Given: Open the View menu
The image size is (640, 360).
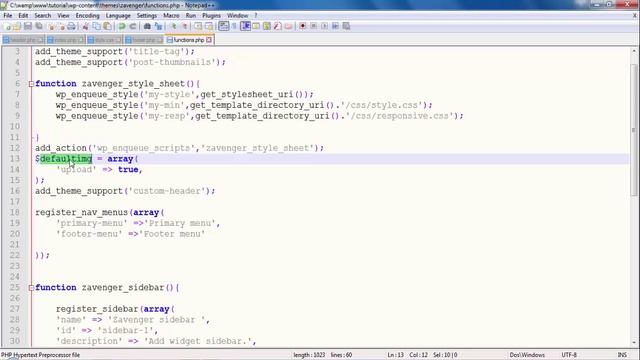Looking at the screenshot, I should (63, 16).
